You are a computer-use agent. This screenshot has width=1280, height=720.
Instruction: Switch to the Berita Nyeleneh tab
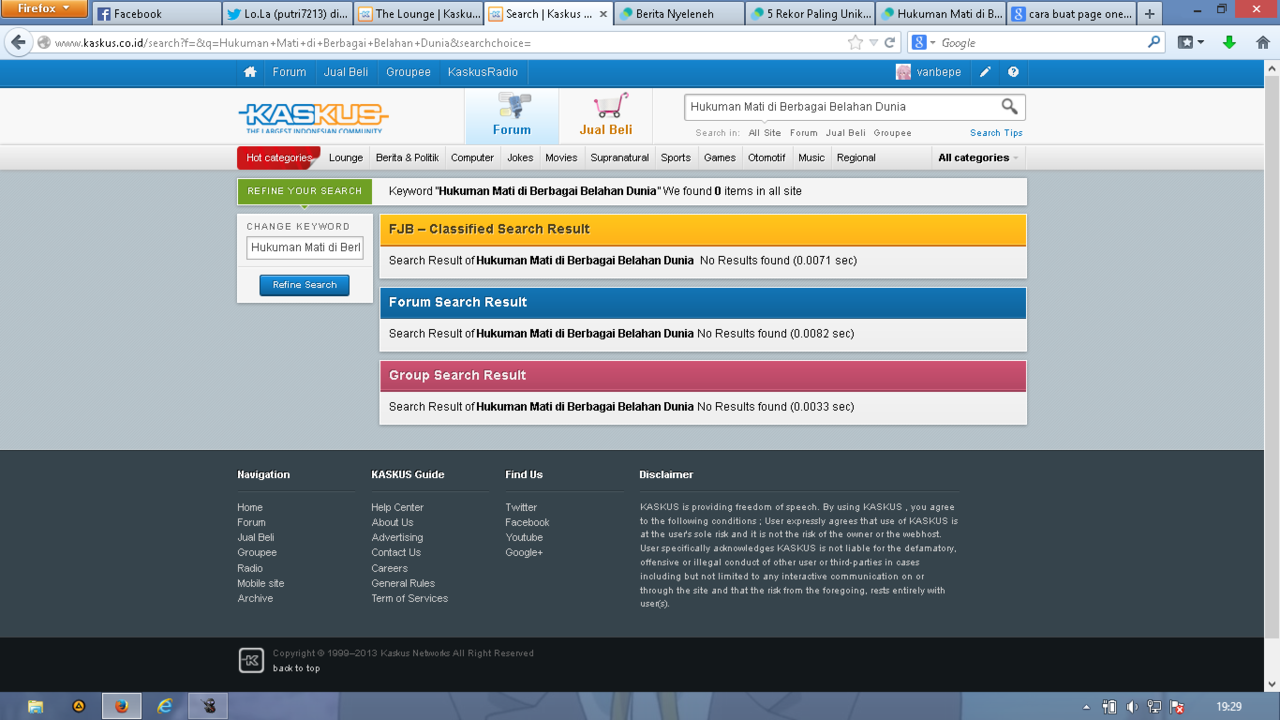click(679, 14)
